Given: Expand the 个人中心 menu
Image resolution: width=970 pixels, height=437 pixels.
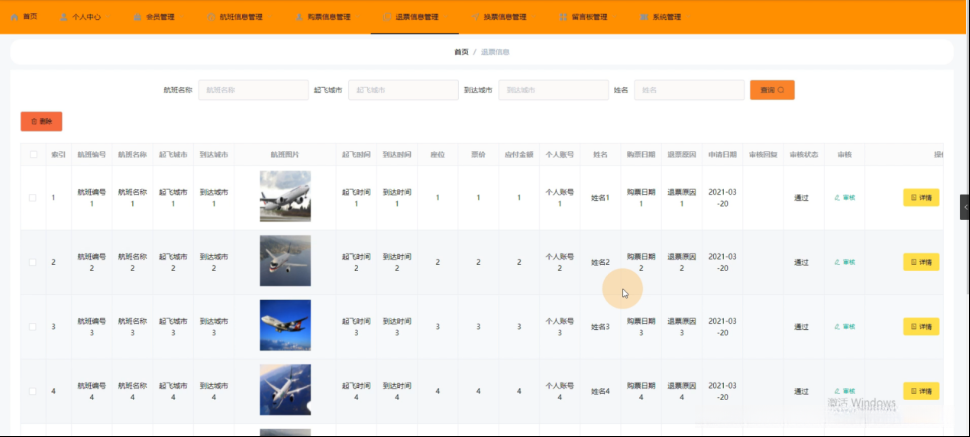Looking at the screenshot, I should click(81, 17).
